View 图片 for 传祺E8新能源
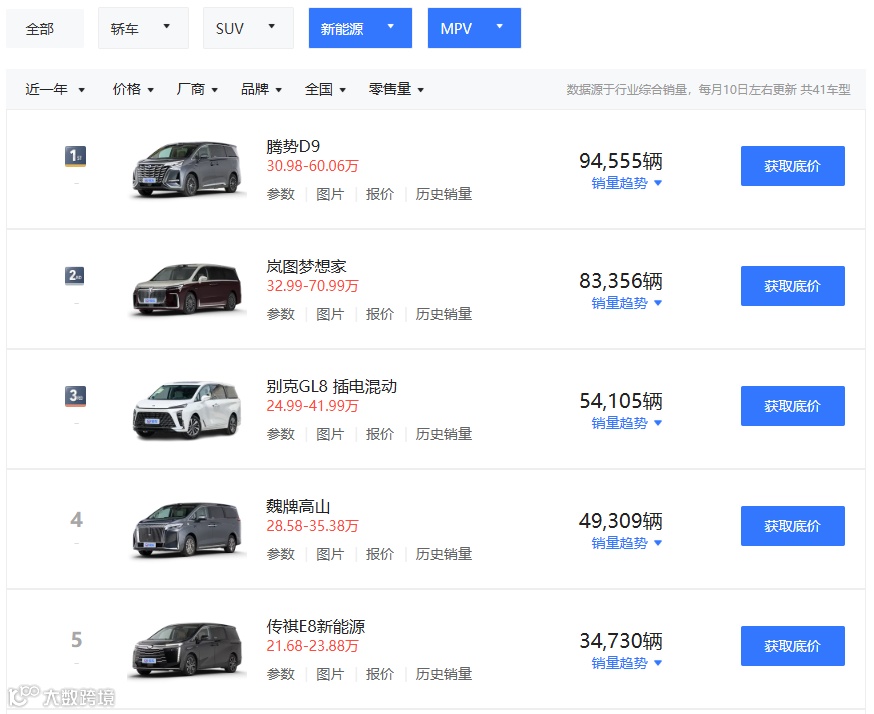 330,673
